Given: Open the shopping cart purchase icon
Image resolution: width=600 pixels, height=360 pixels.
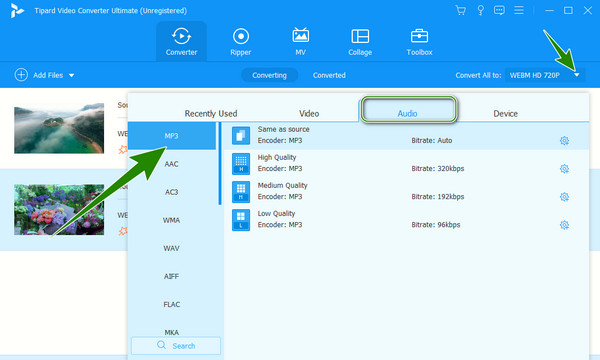Looking at the screenshot, I should point(460,10).
